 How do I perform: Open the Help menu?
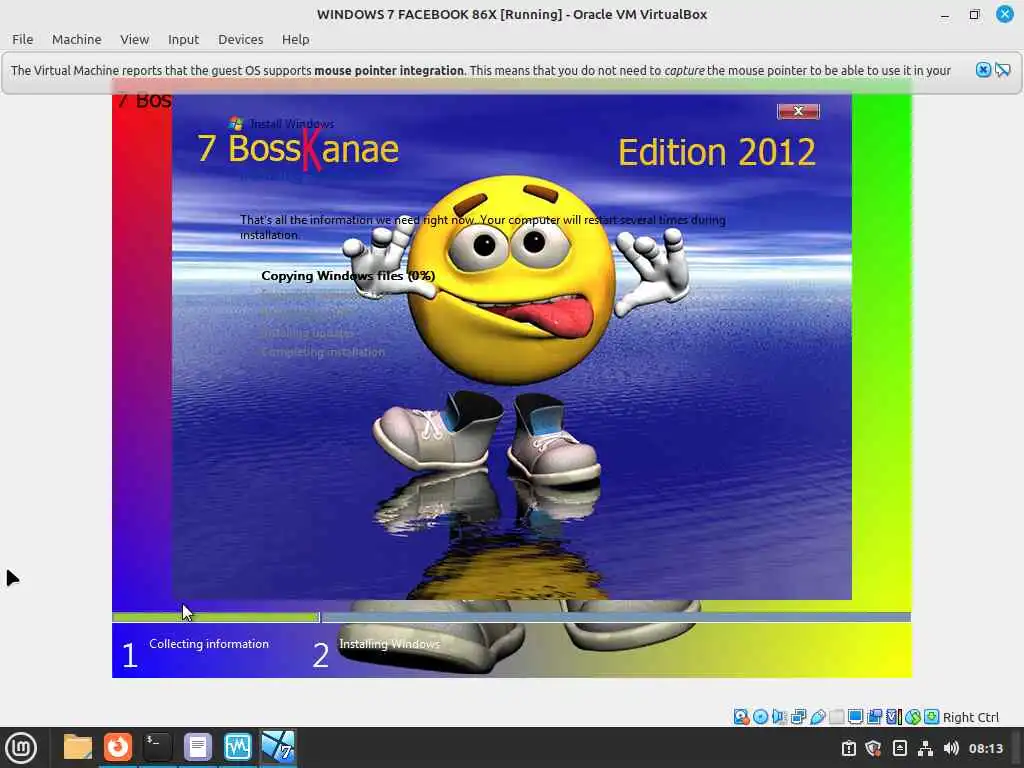point(295,39)
